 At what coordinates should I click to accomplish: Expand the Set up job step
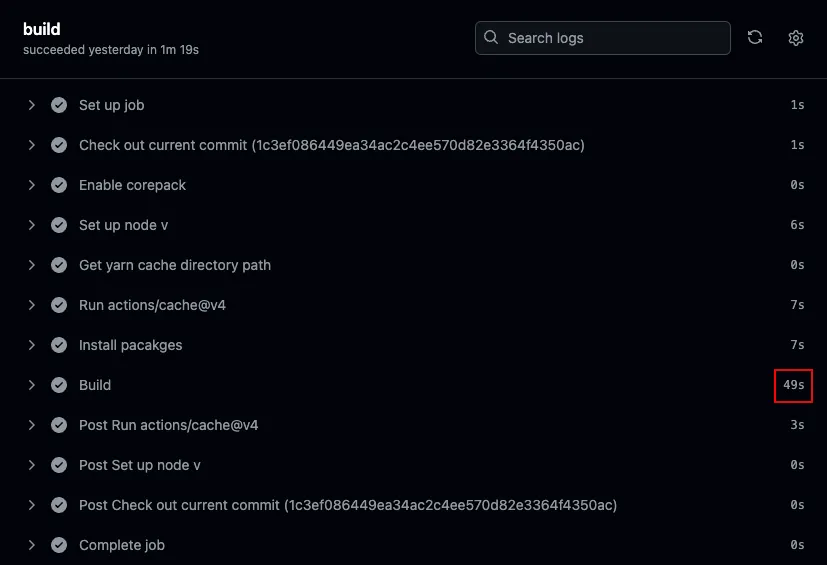click(32, 105)
